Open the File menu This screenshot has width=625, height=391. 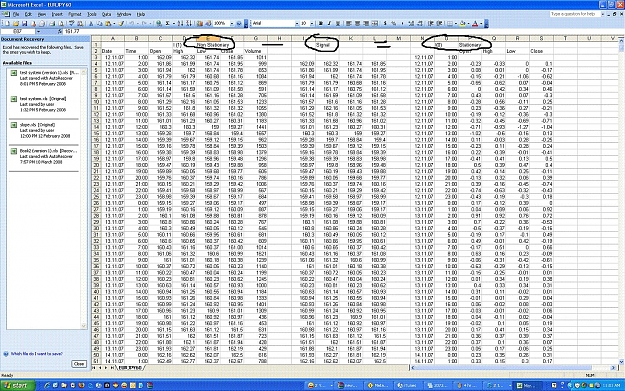16,14
